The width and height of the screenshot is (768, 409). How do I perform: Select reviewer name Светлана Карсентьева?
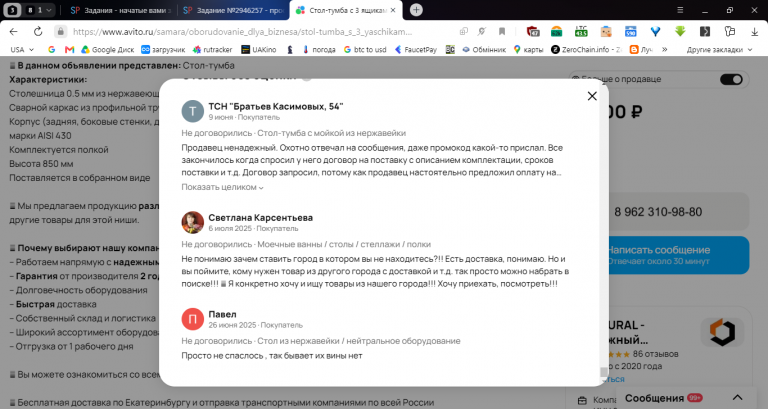click(261, 217)
